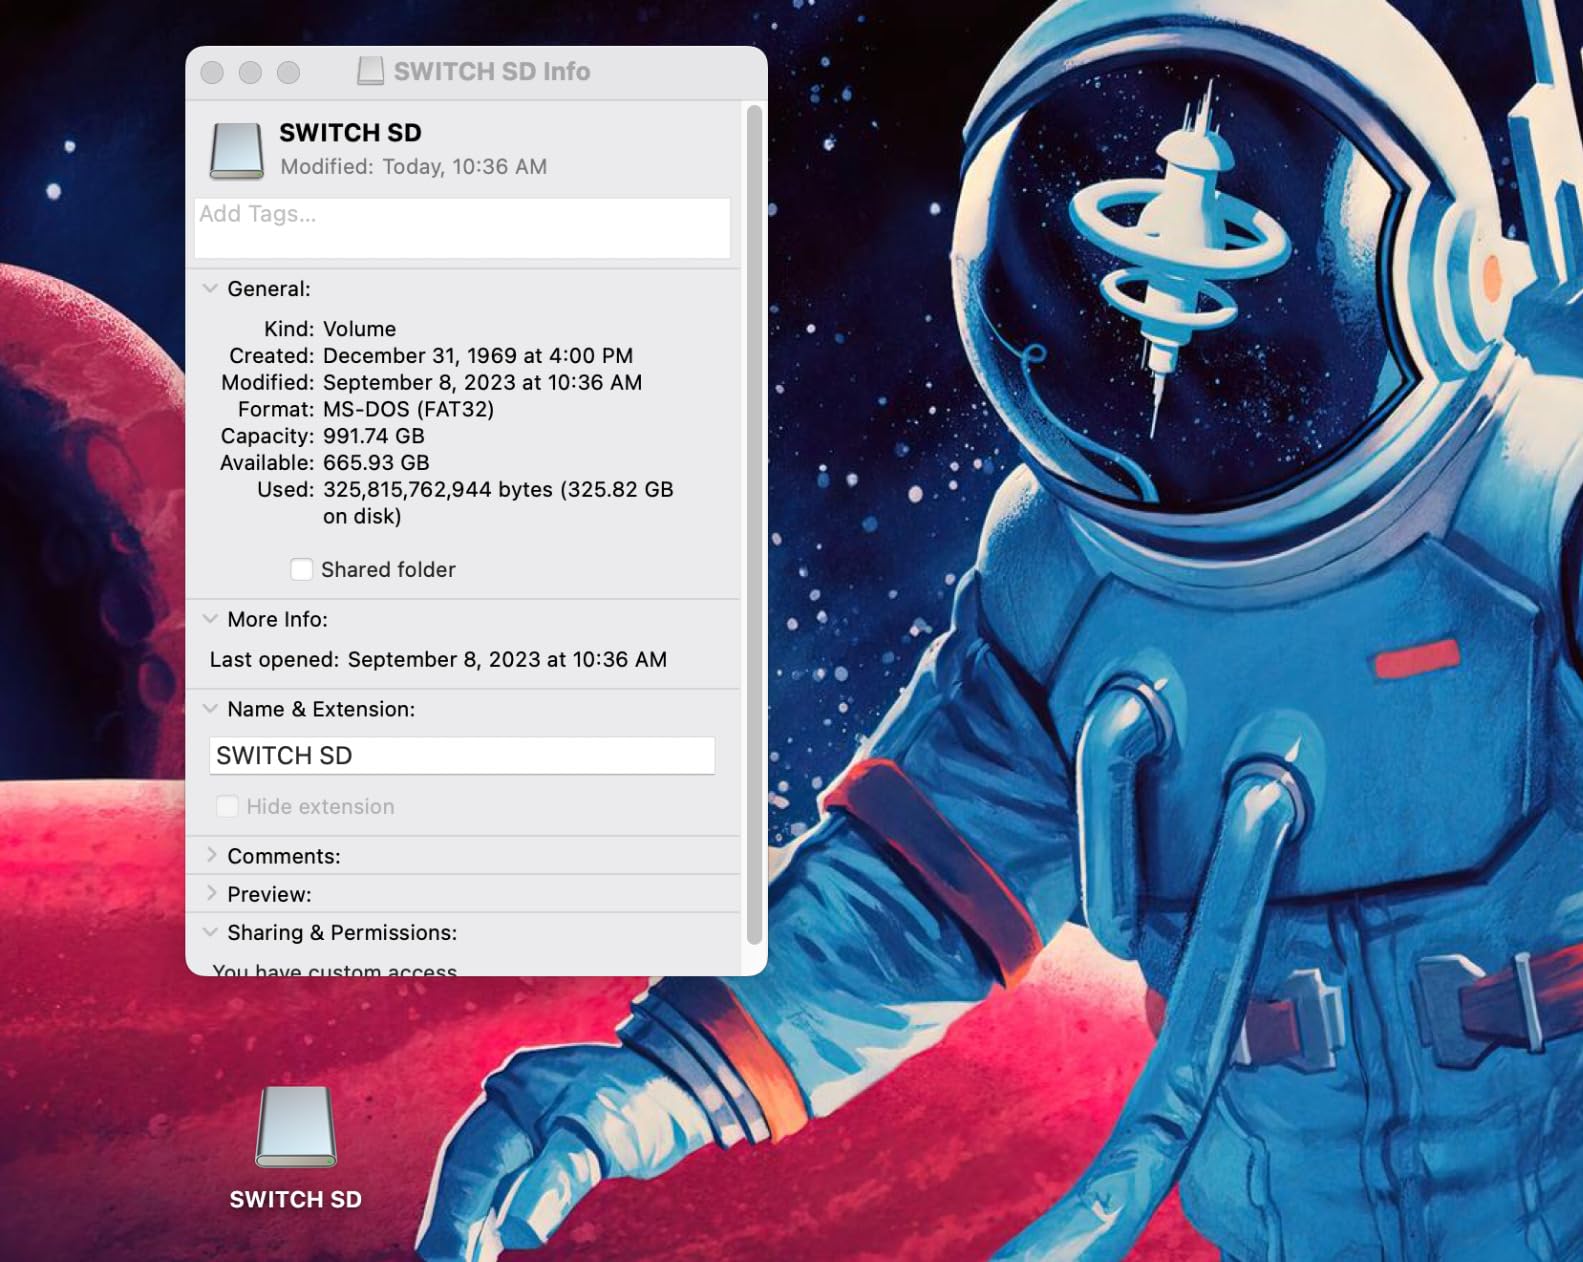Collapse the Name & Extension section

pyautogui.click(x=210, y=709)
